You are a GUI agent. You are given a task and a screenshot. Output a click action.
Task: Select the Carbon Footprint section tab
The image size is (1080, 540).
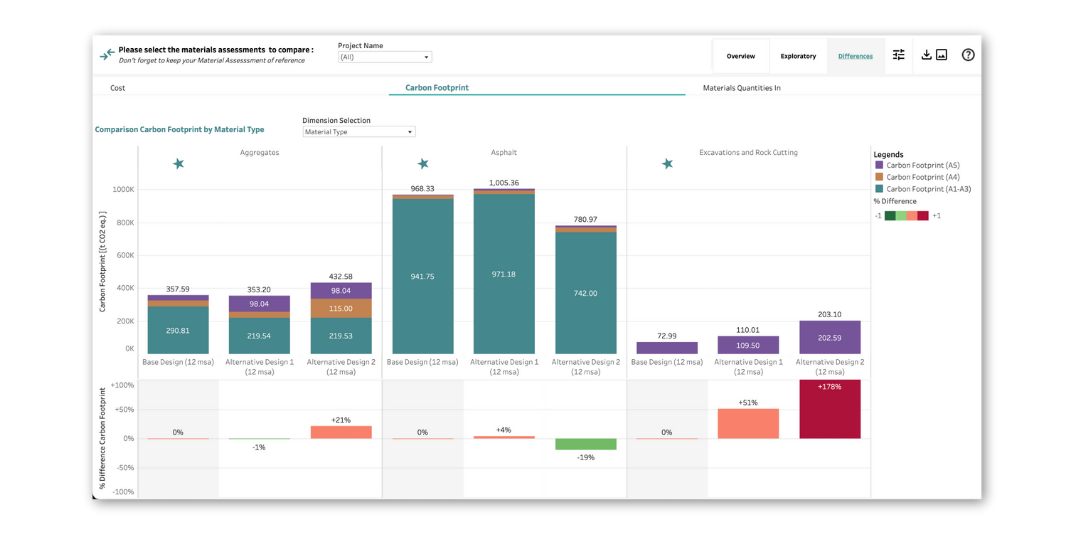click(437, 88)
